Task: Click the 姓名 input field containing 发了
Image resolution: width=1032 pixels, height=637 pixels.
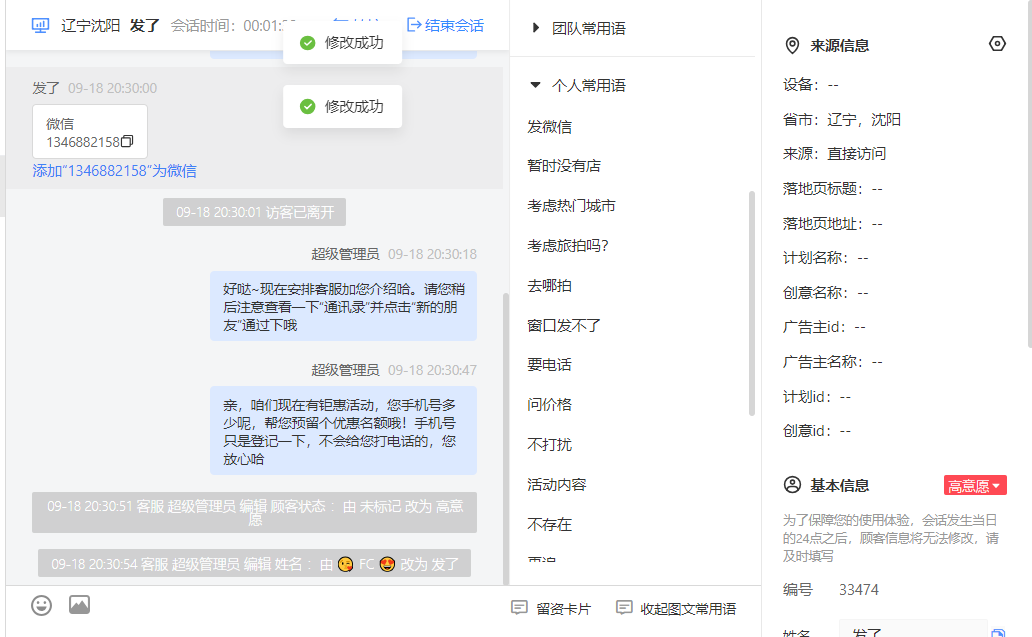Action: pos(913,630)
